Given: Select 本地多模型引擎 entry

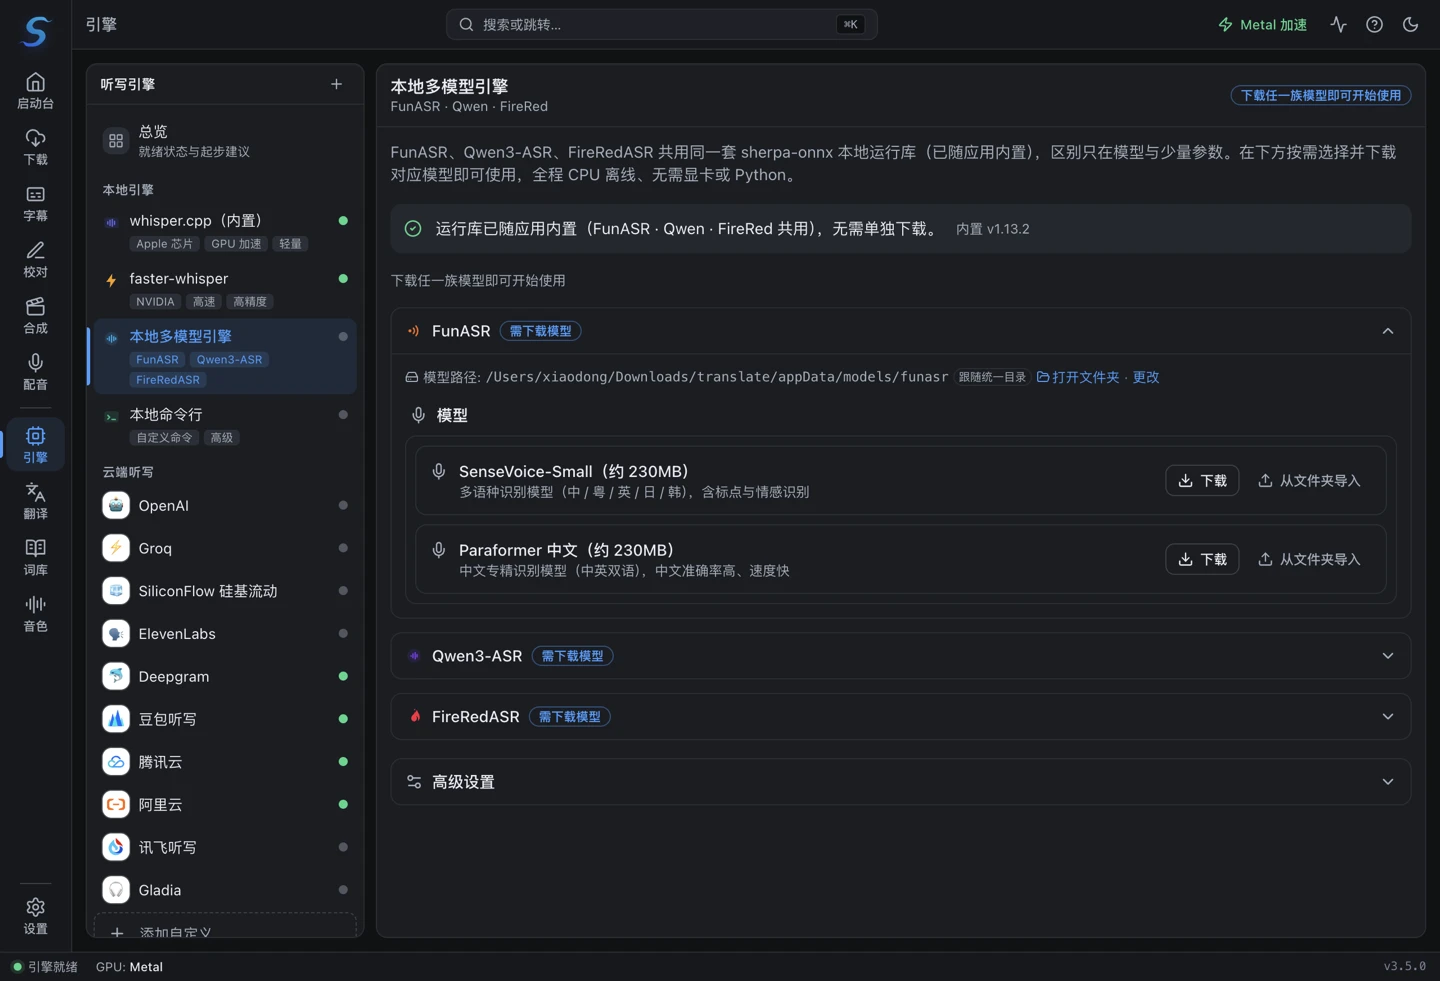Looking at the screenshot, I should click(225, 357).
